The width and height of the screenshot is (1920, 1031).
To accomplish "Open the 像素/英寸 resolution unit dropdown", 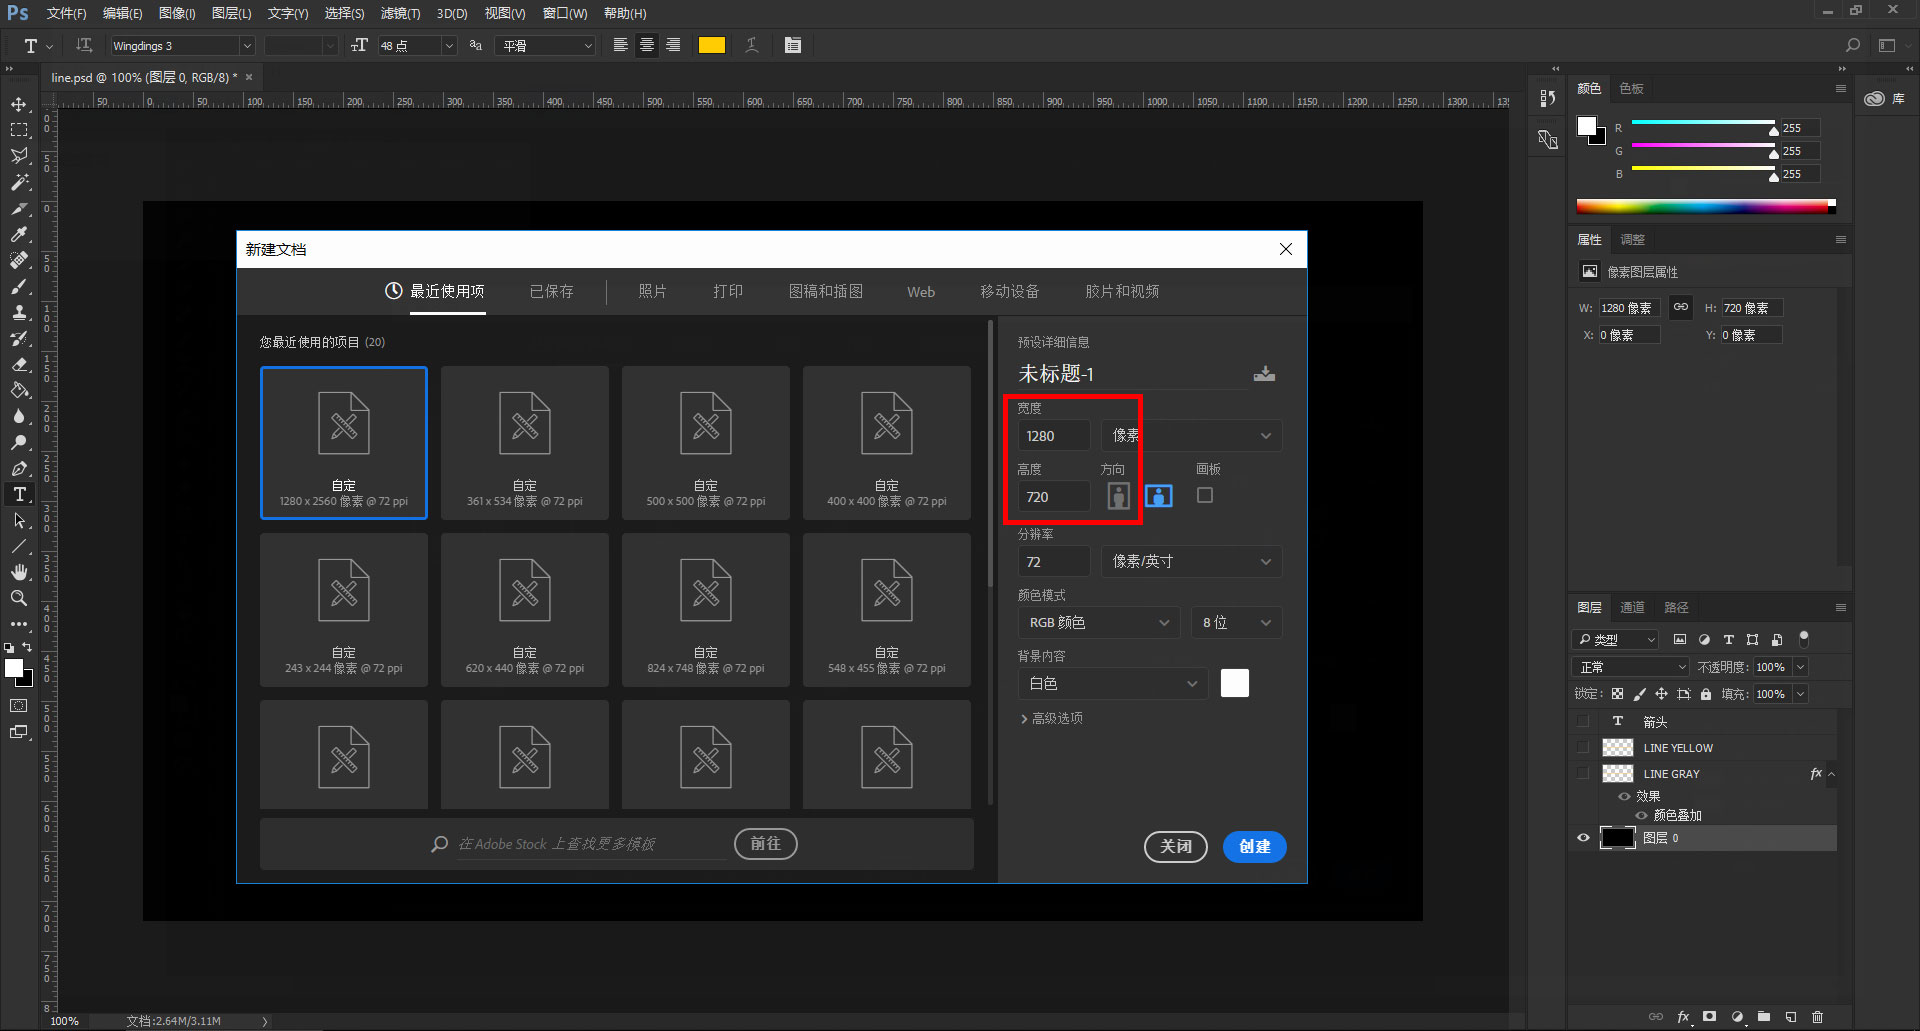I will point(1191,562).
